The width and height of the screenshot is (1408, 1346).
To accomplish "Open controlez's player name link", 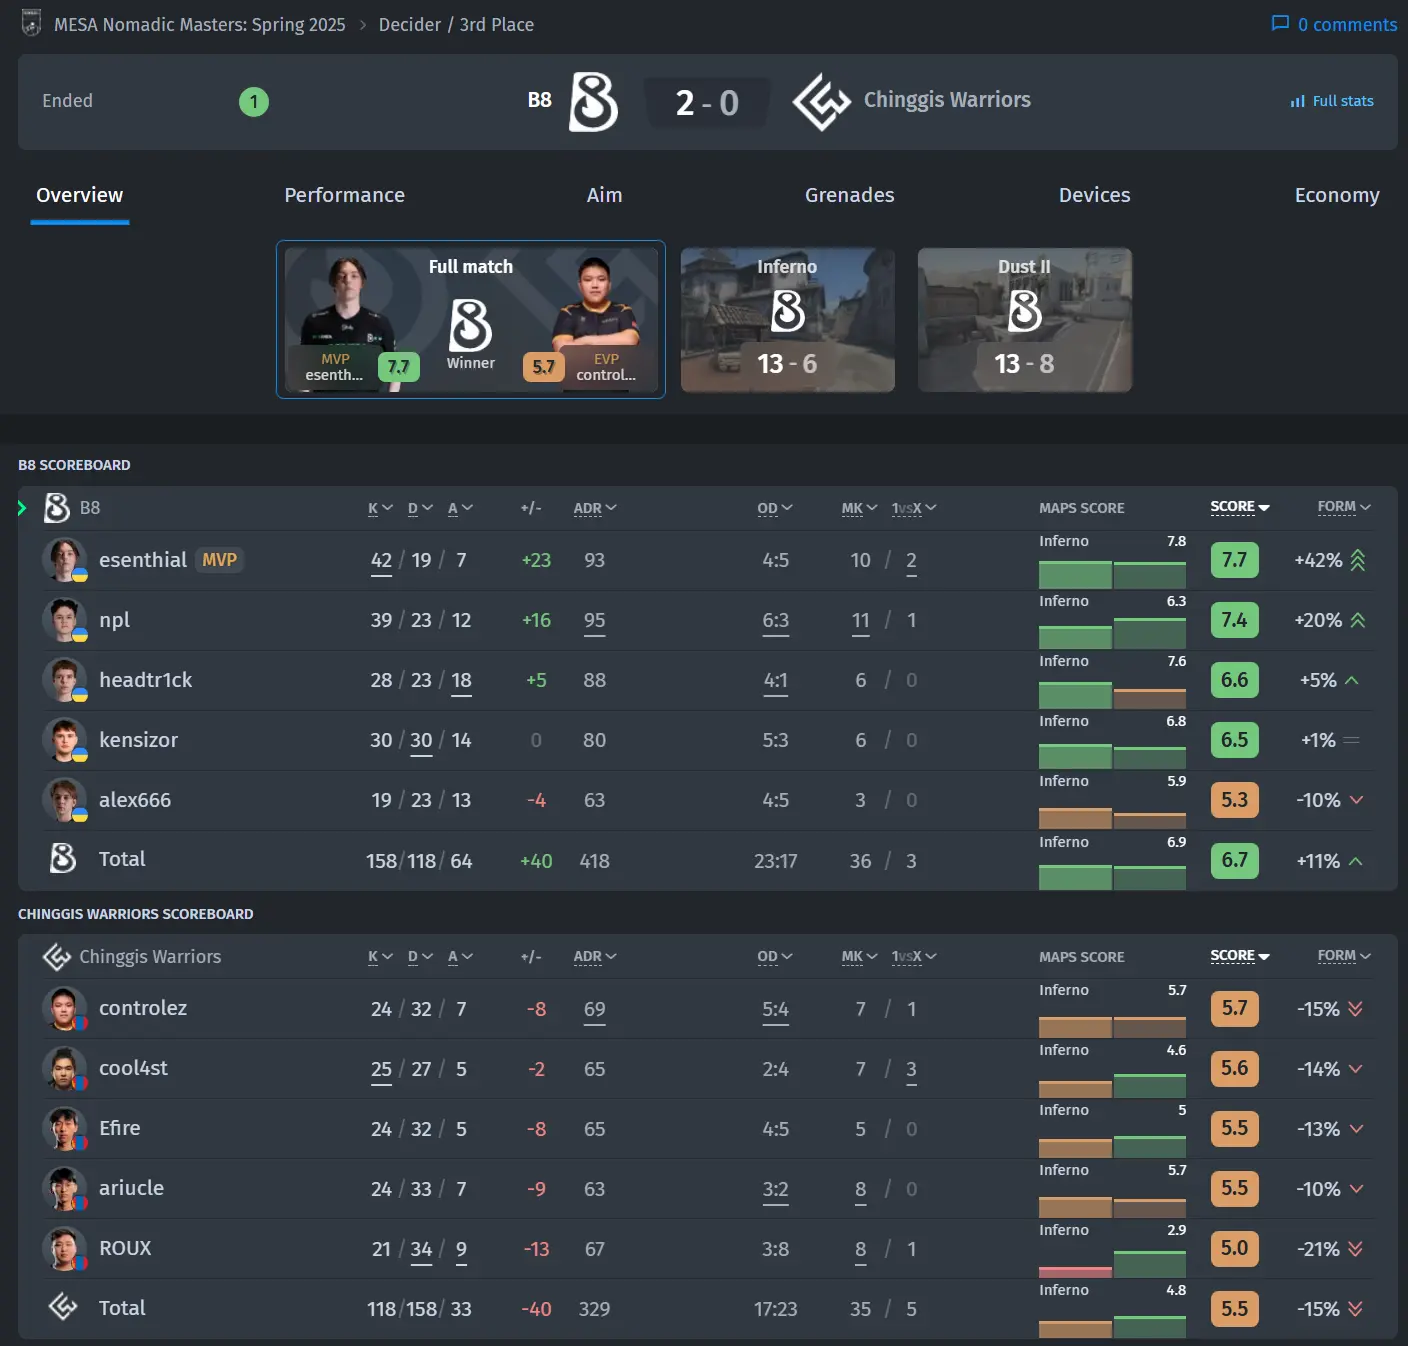I will pyautogui.click(x=143, y=1008).
